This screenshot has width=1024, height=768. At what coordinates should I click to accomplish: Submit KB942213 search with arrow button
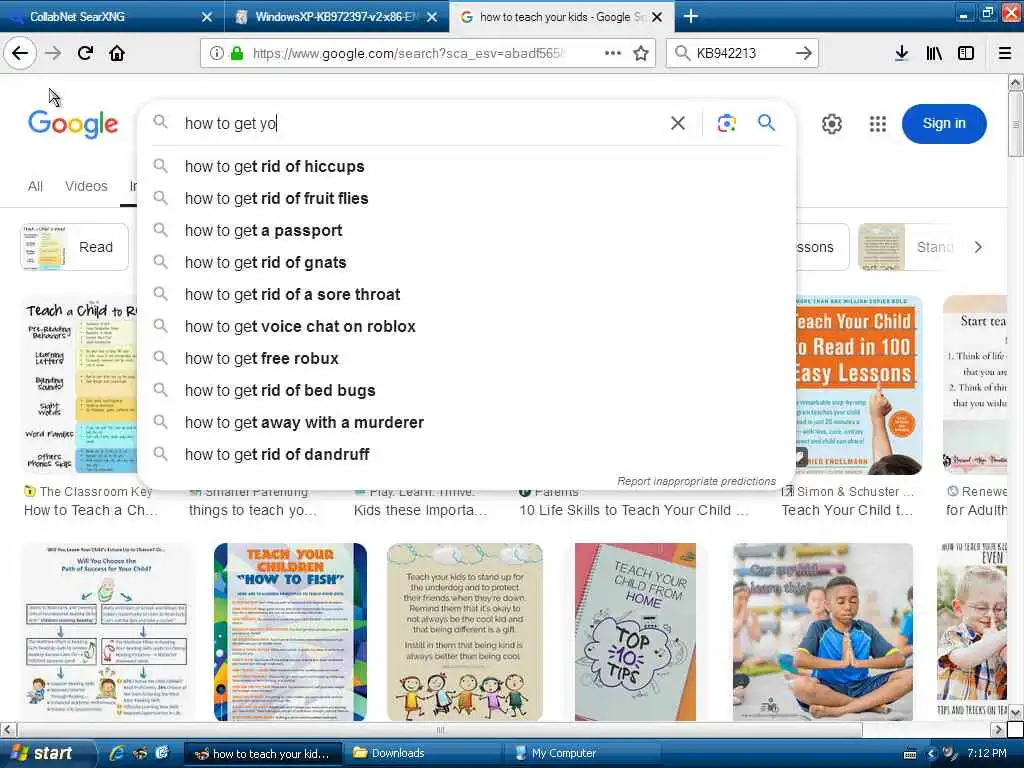(804, 53)
